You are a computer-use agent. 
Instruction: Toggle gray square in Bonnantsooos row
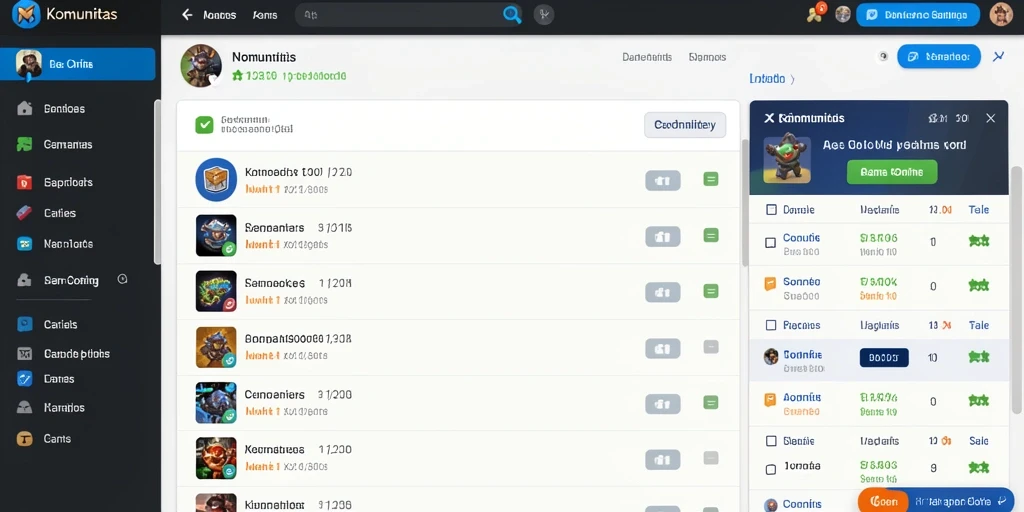pyautogui.click(x=711, y=347)
